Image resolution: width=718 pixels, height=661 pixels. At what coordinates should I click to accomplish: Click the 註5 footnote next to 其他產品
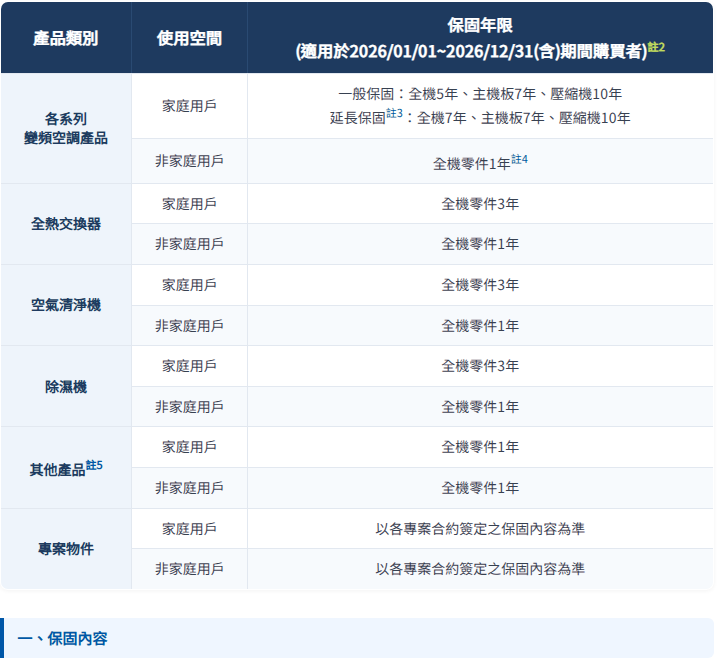[94, 466]
